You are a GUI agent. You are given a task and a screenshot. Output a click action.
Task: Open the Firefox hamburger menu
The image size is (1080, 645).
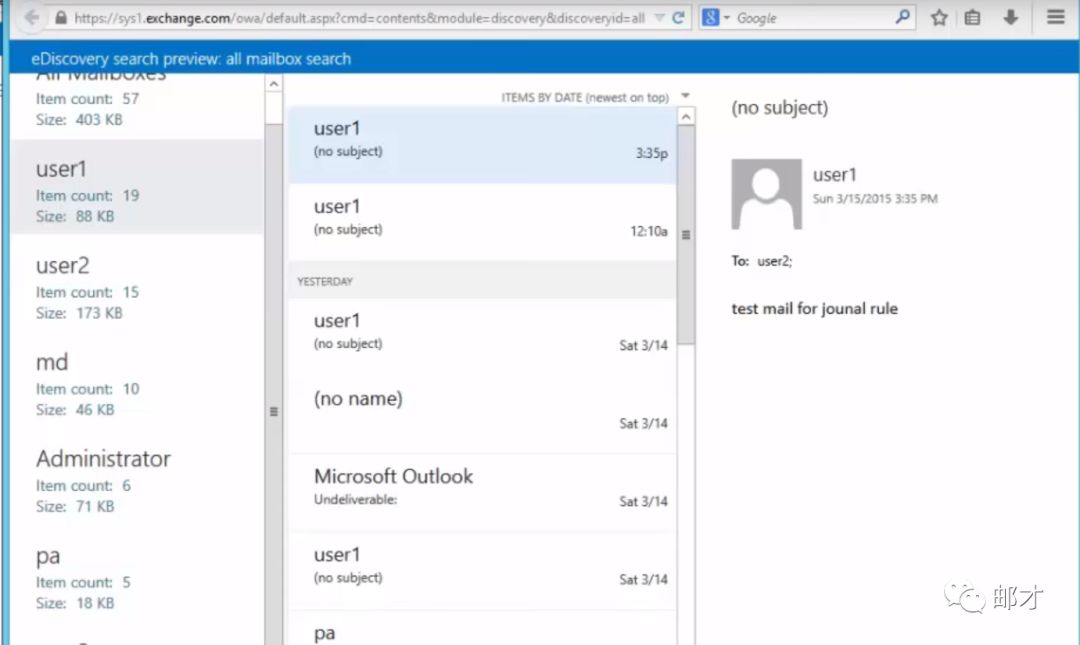click(1055, 18)
